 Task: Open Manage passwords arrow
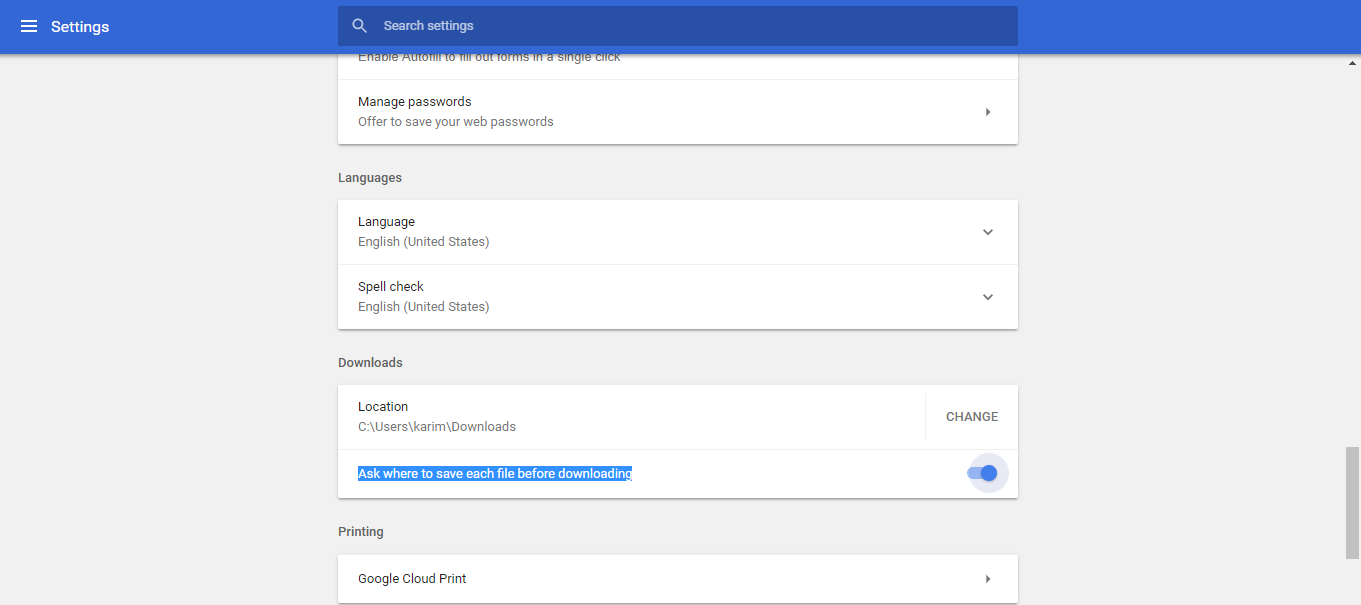[x=988, y=112]
